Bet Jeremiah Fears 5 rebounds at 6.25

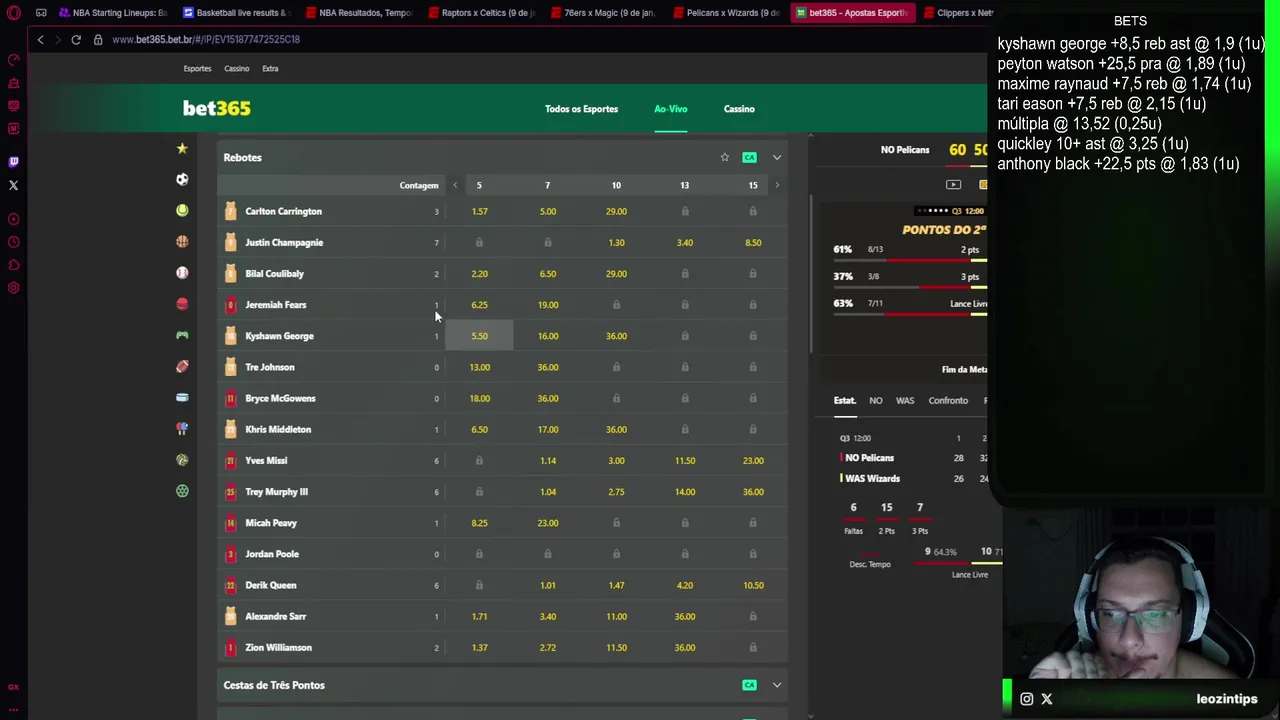479,305
